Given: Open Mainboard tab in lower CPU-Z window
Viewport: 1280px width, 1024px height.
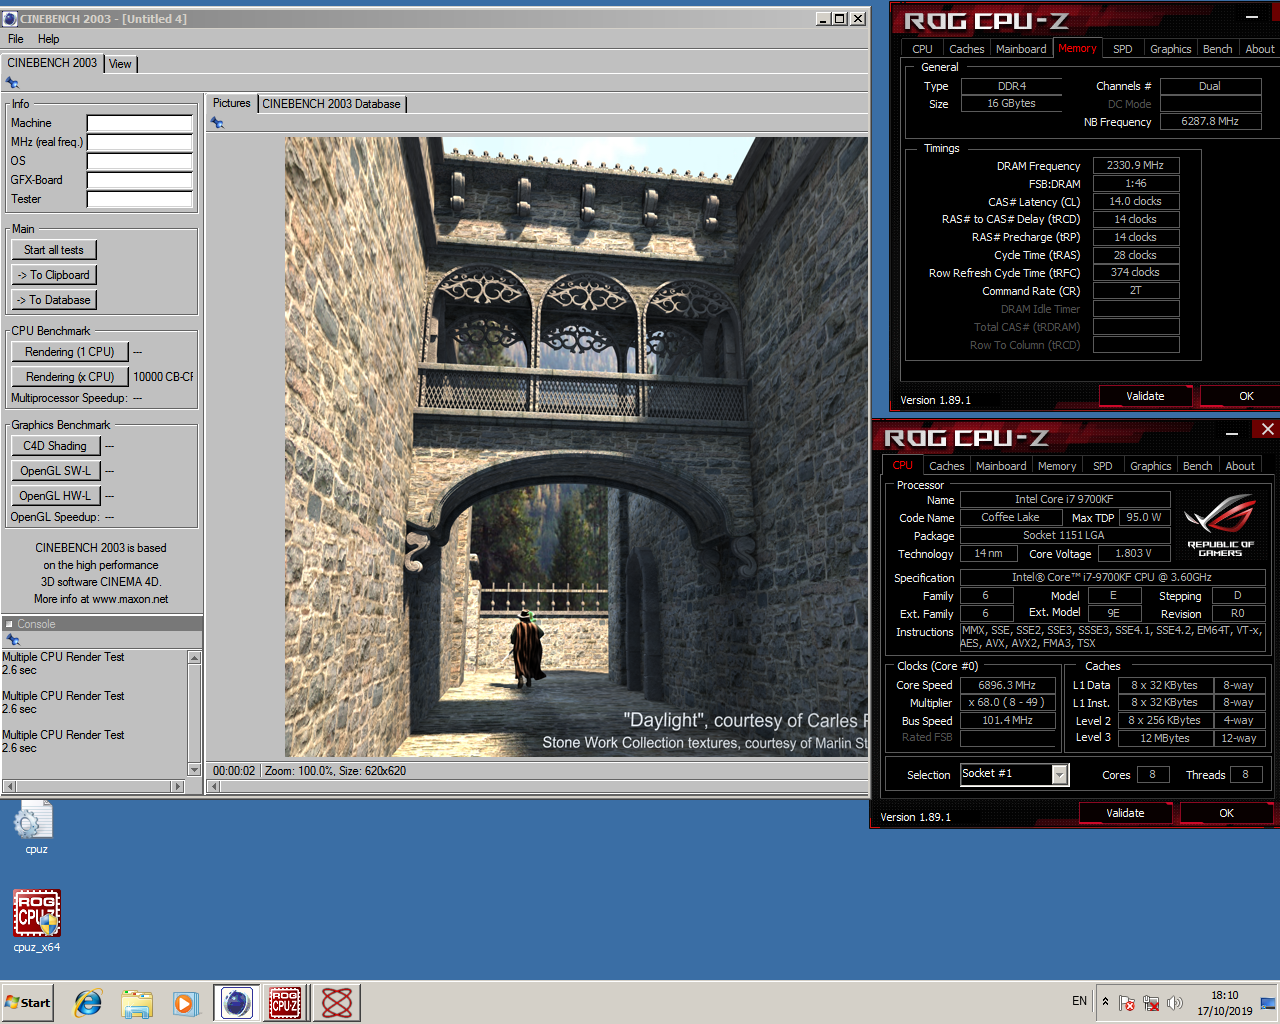Looking at the screenshot, I should click(1001, 466).
